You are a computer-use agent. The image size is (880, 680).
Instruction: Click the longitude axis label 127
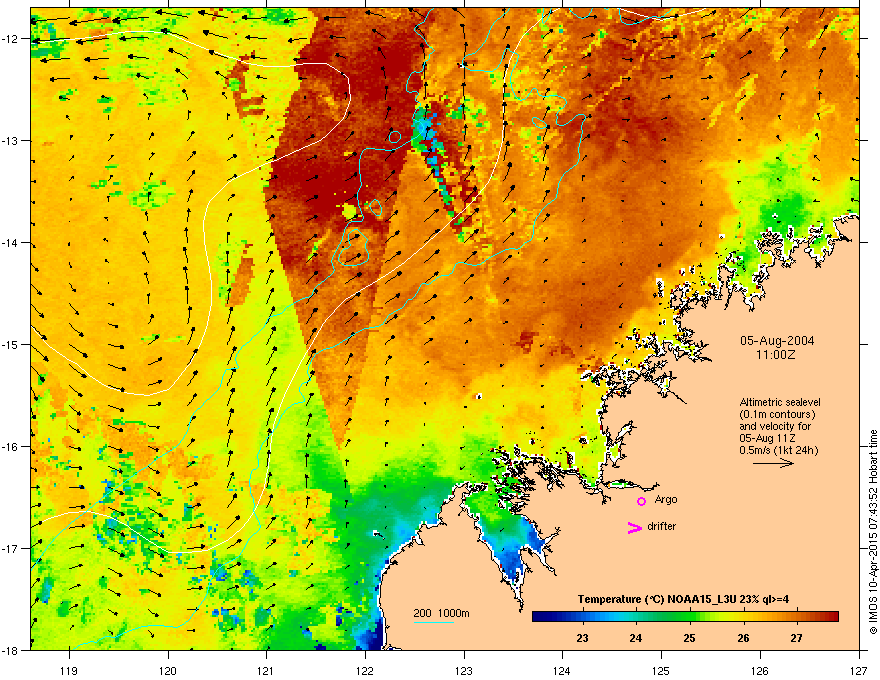859,670
